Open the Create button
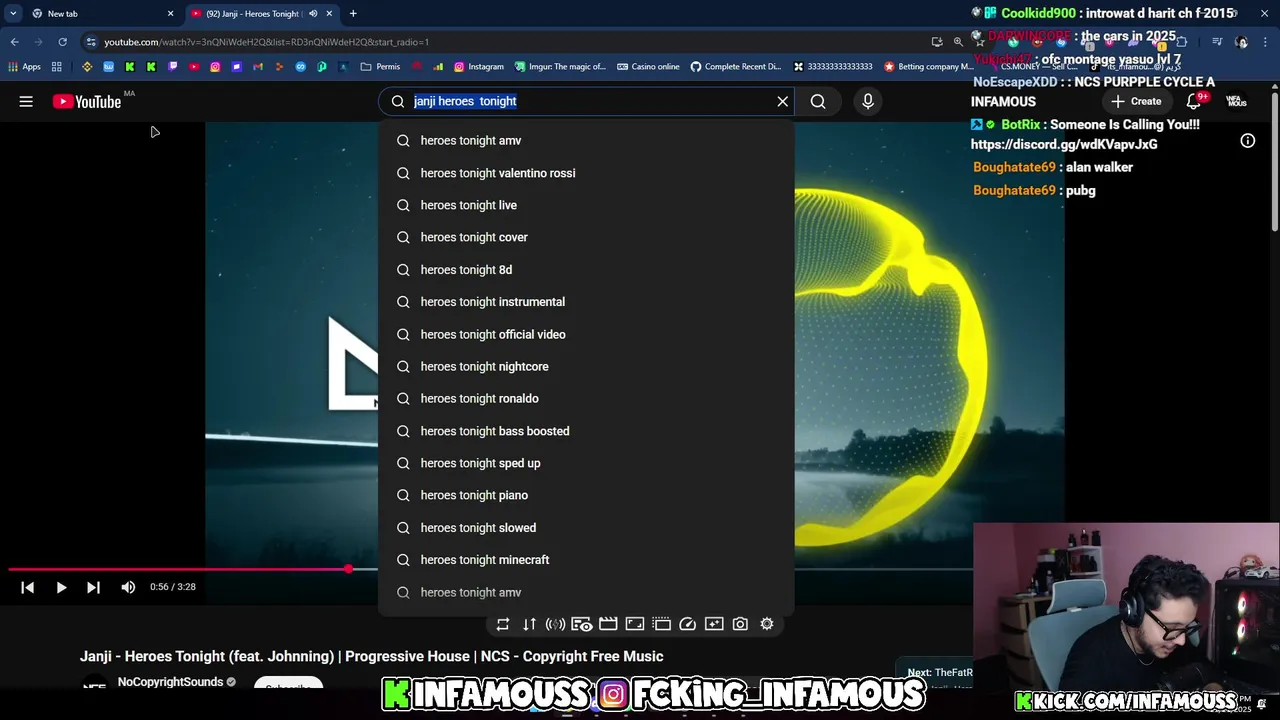The image size is (1280, 720). click(1136, 101)
